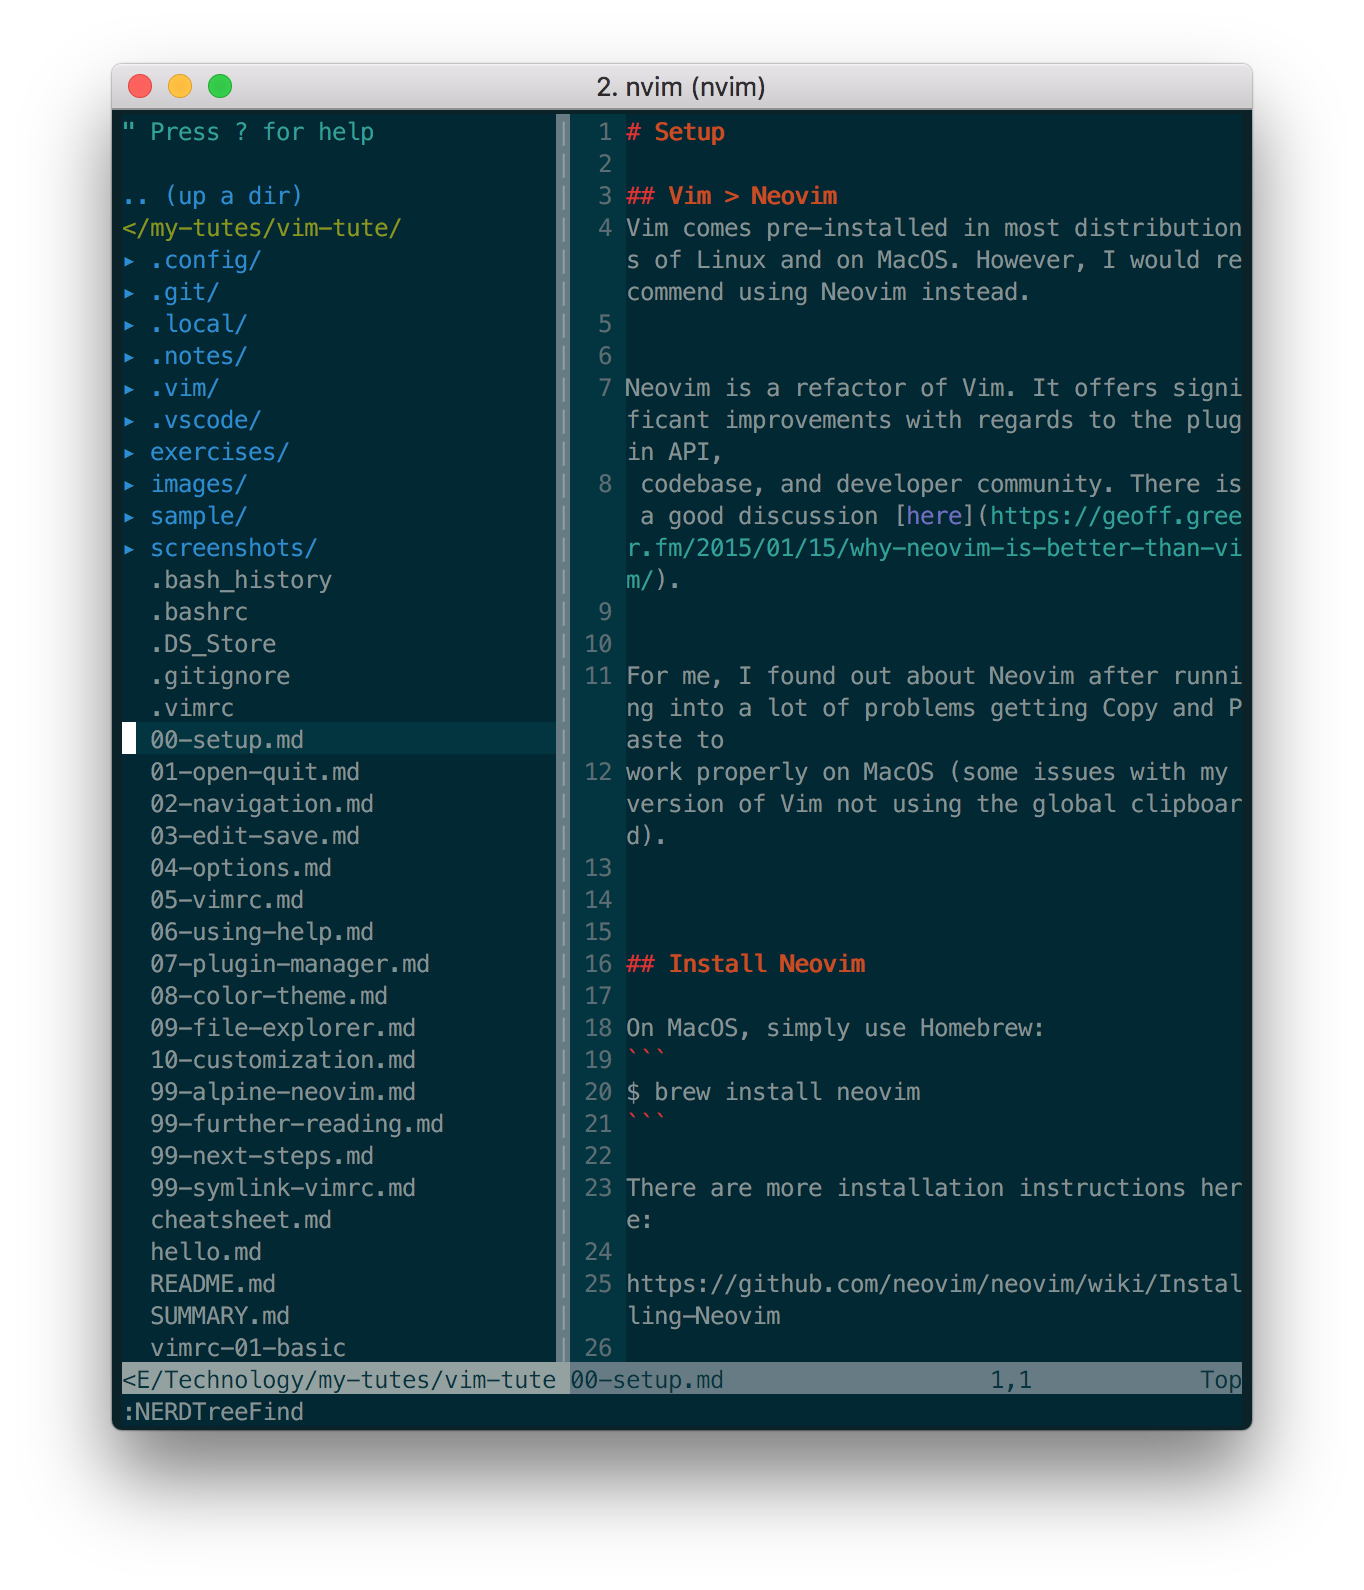This screenshot has width=1364, height=1590.
Task: Close the nvim window with red button
Action: [140, 86]
